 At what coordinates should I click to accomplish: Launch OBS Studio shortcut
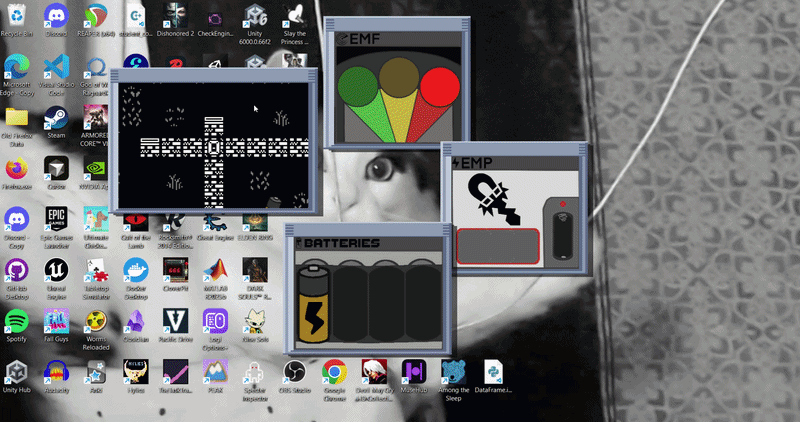(x=294, y=375)
